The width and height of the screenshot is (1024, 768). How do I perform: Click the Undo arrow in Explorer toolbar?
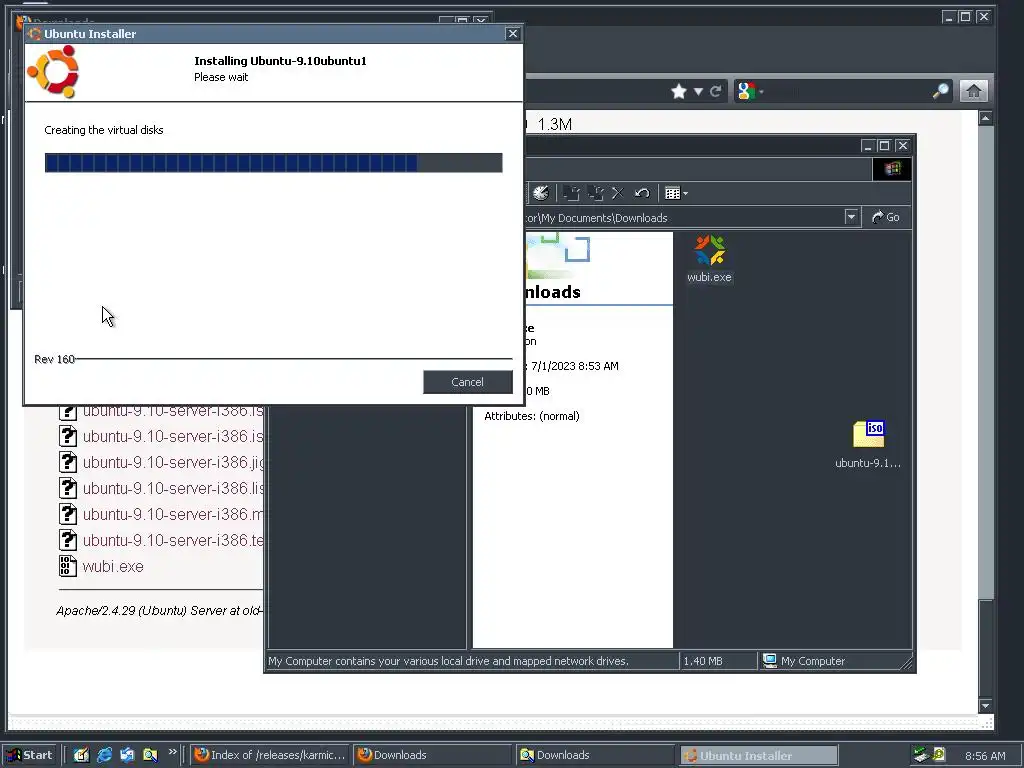pos(642,193)
